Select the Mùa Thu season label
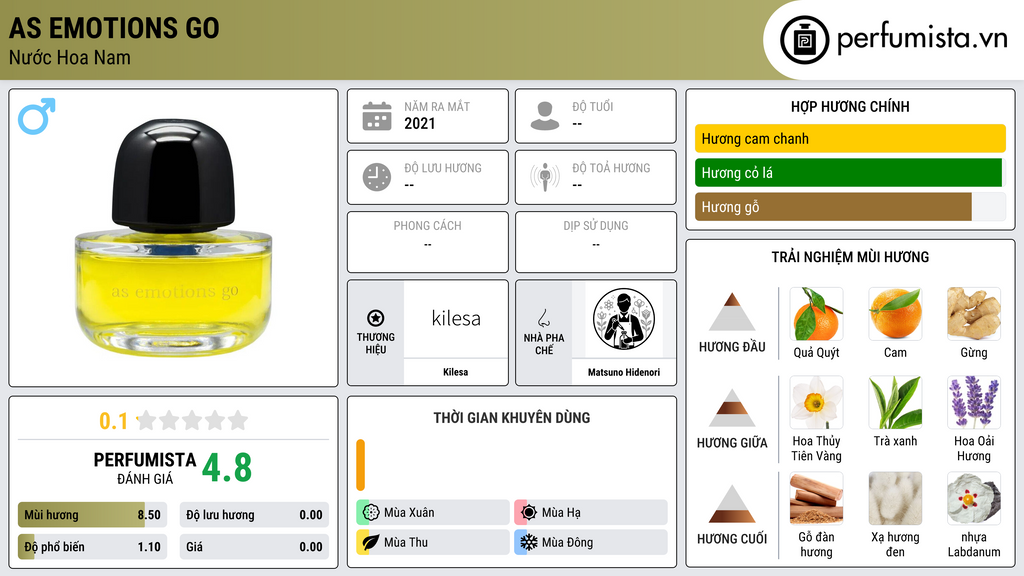This screenshot has width=1024, height=576. point(406,543)
